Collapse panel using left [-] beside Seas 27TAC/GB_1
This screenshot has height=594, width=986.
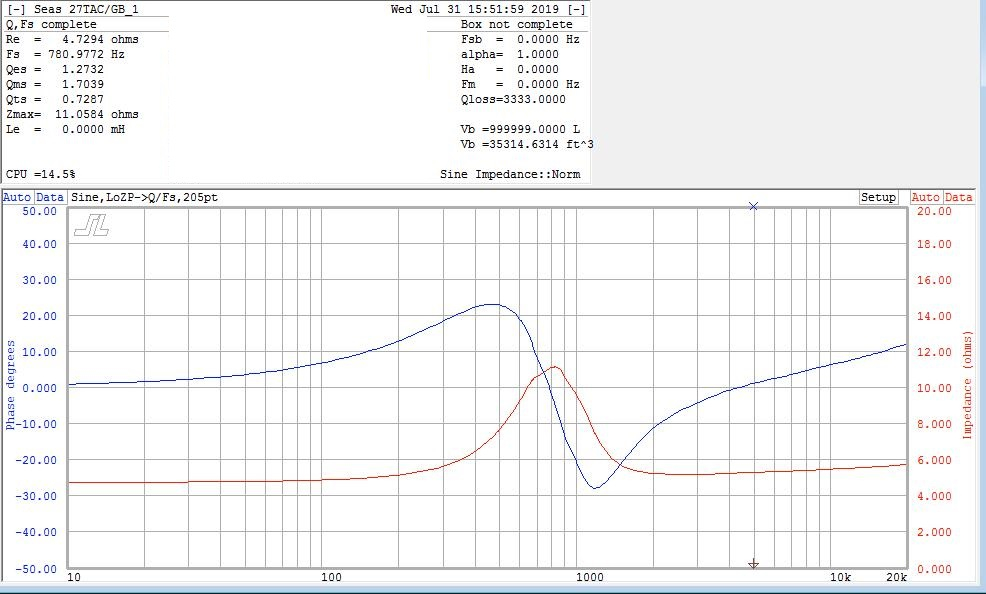tap(16, 9)
